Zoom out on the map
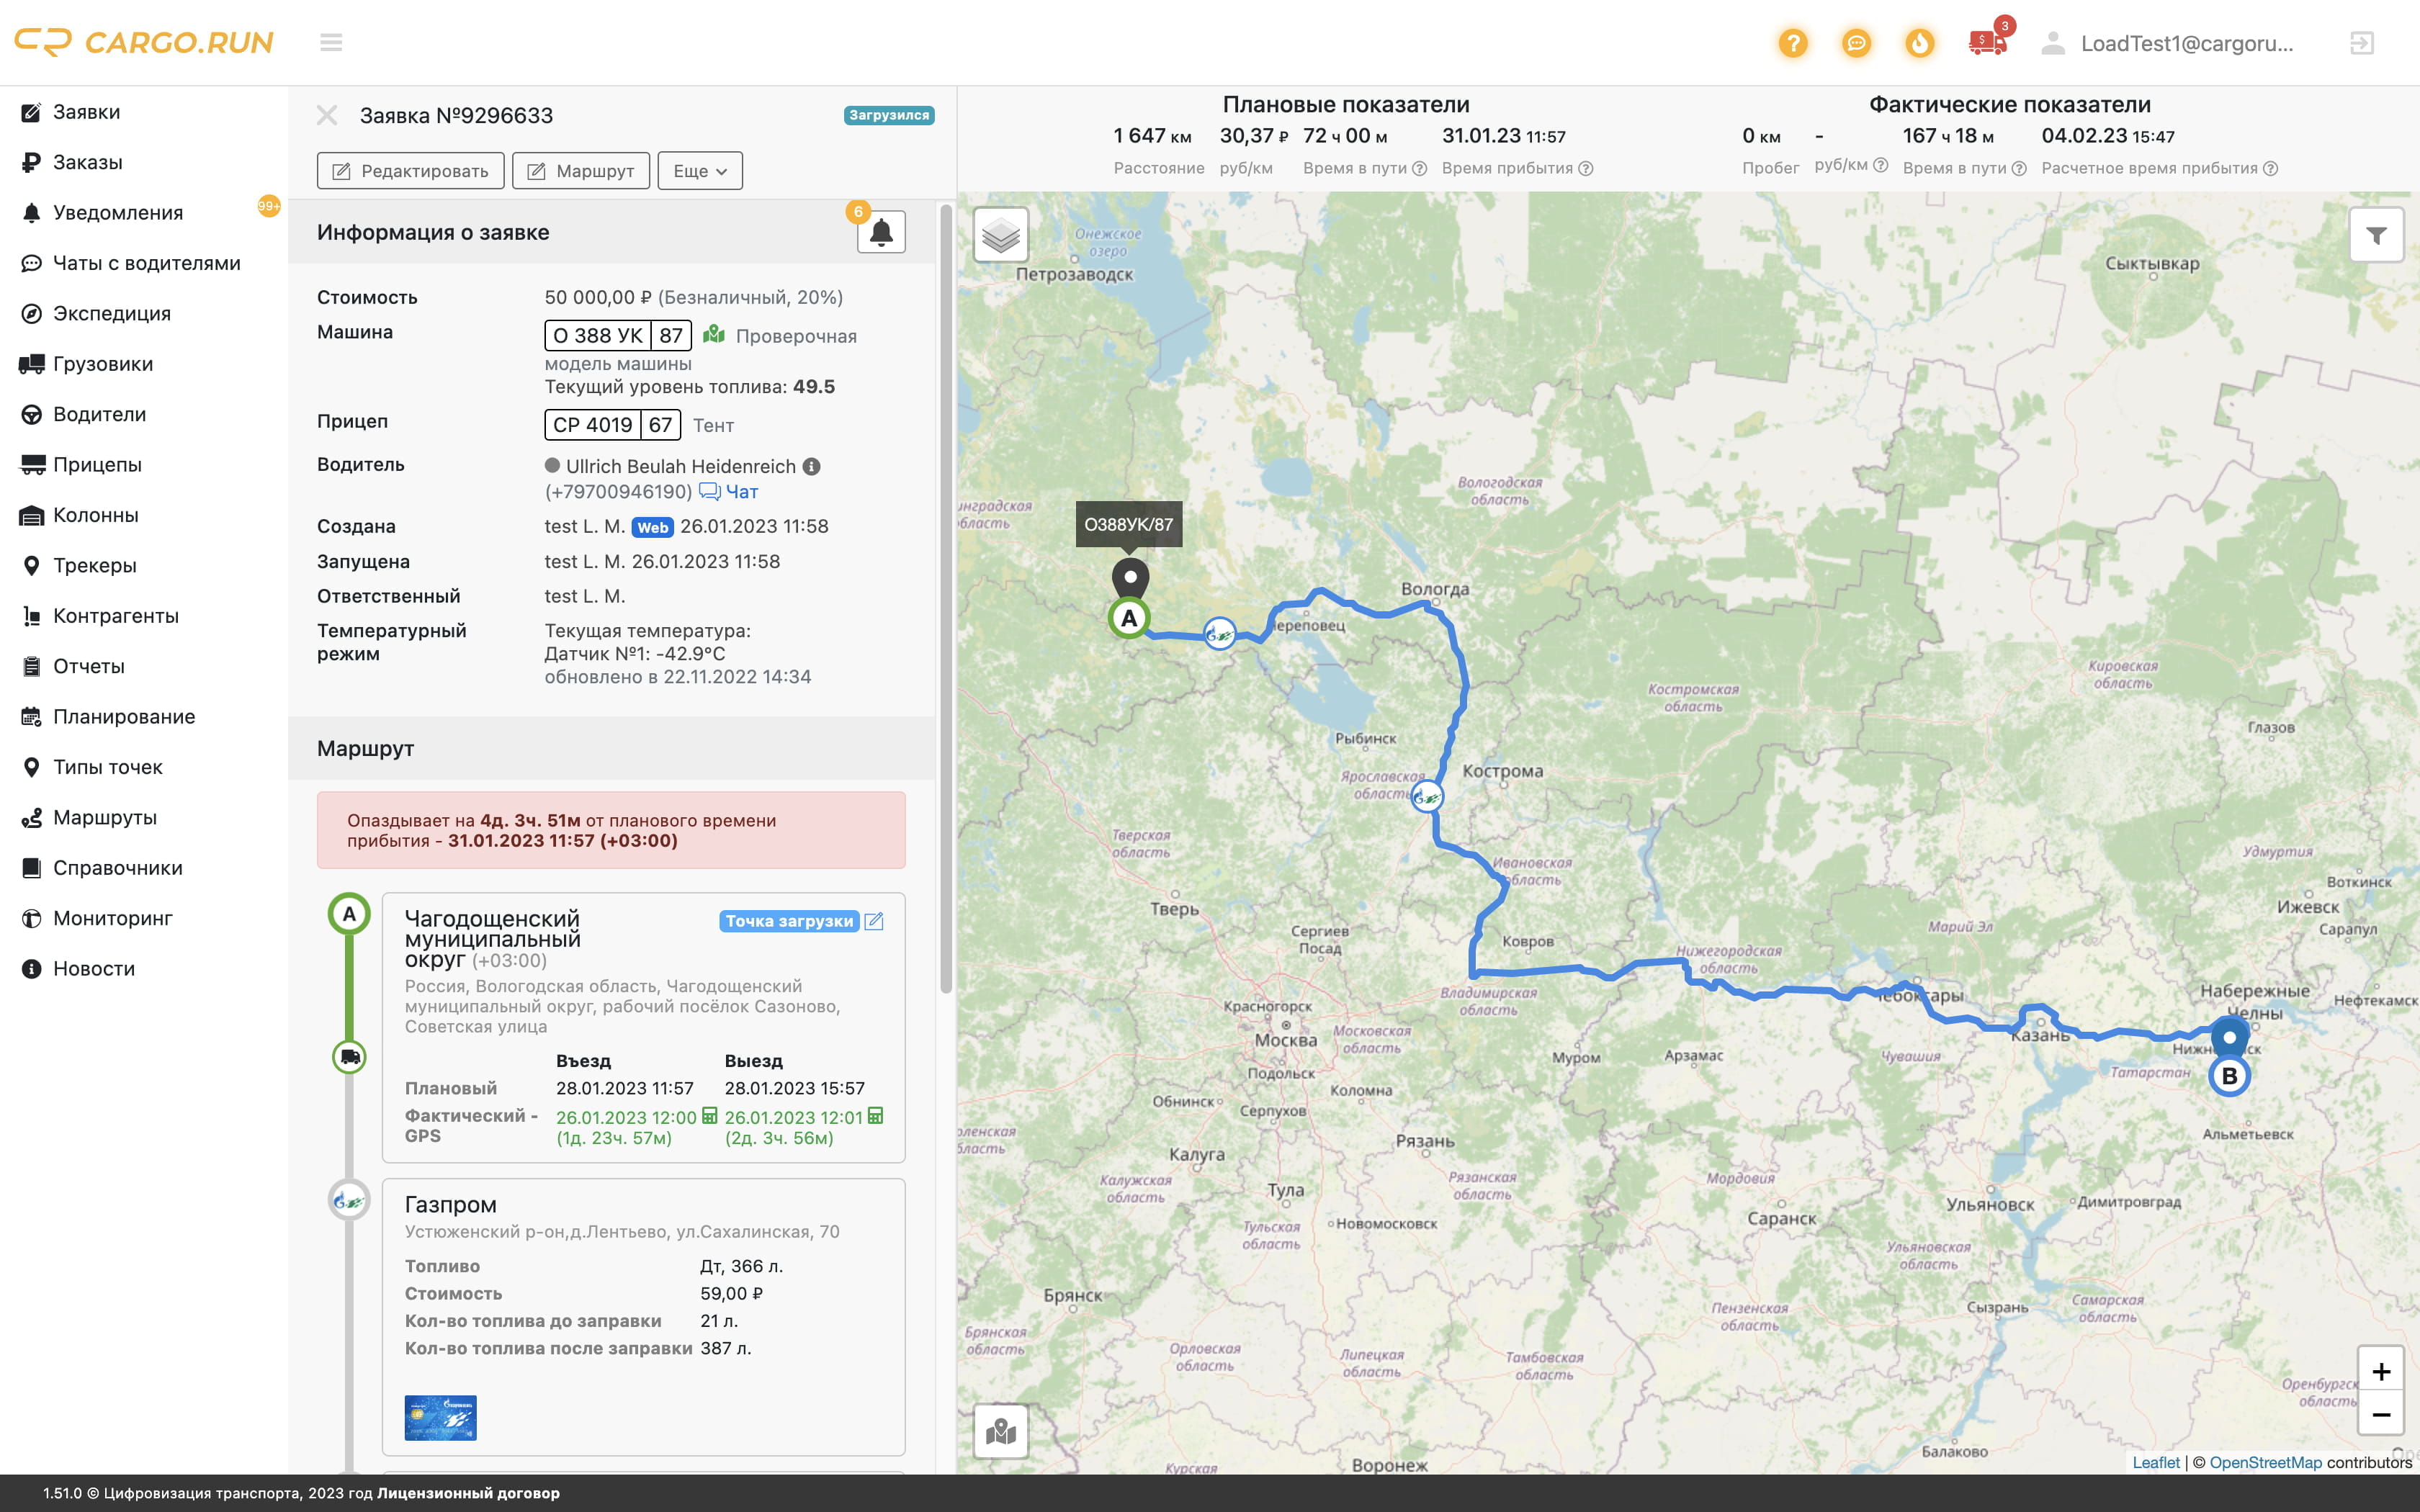Image resolution: width=2420 pixels, height=1512 pixels. pos(2381,1414)
